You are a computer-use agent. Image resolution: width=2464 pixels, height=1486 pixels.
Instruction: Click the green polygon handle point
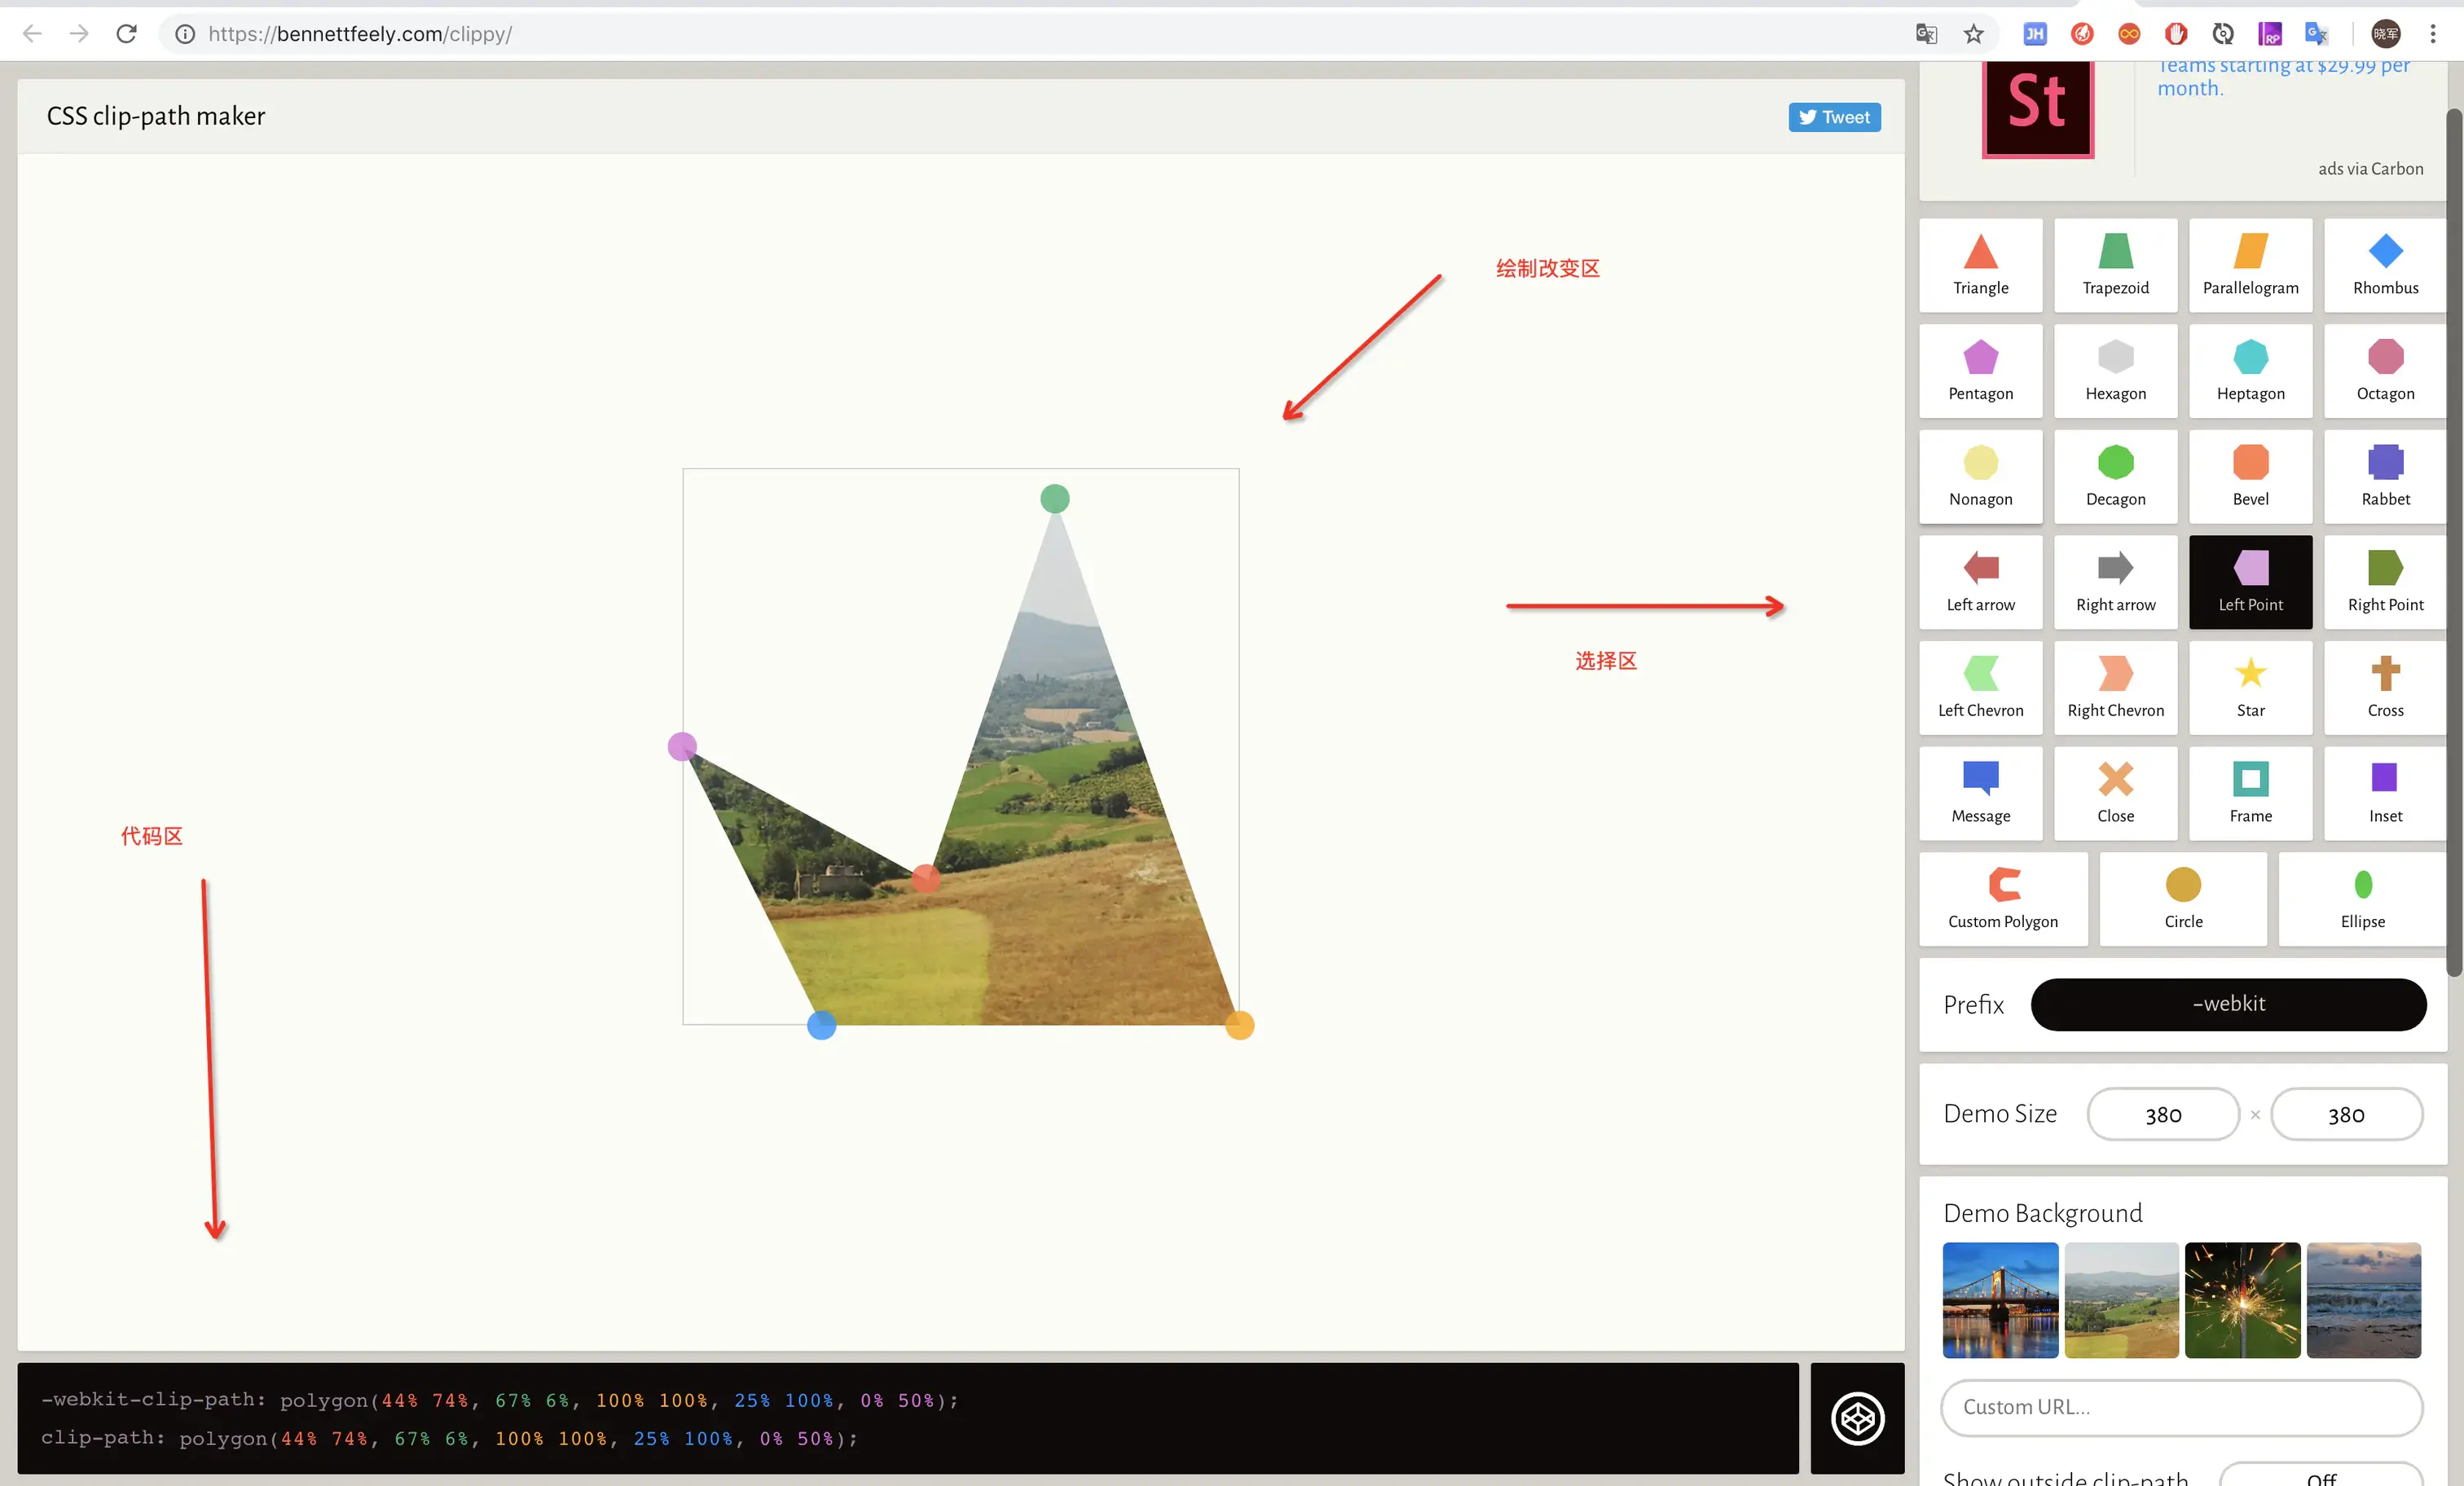point(1054,498)
